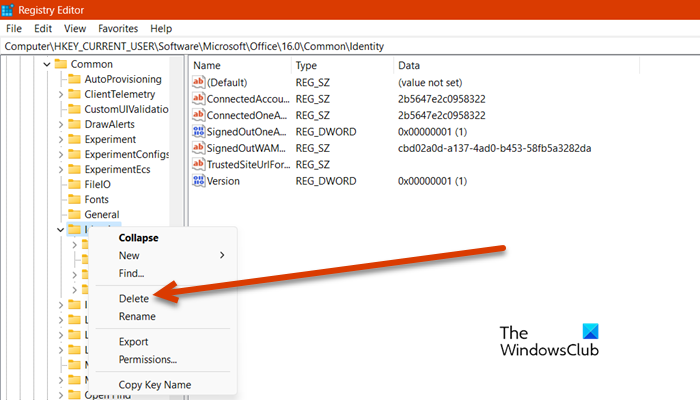Select the Fonts key label
Image resolution: width=700 pixels, height=400 pixels.
point(96,200)
